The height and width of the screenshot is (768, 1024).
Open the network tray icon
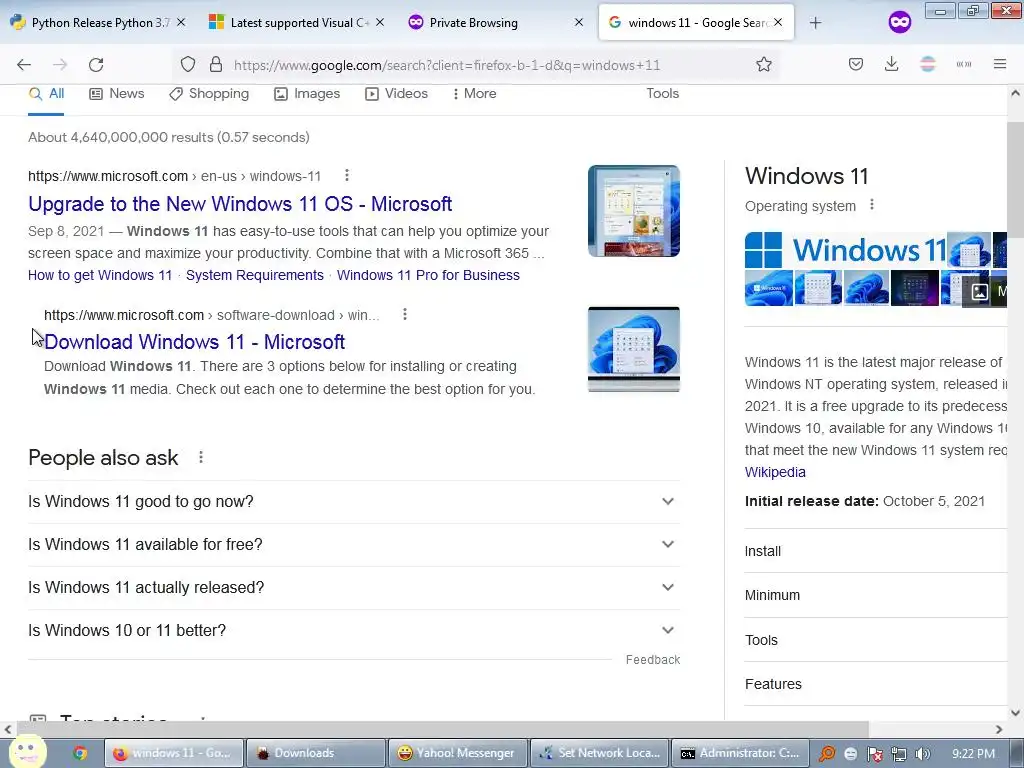click(899, 754)
